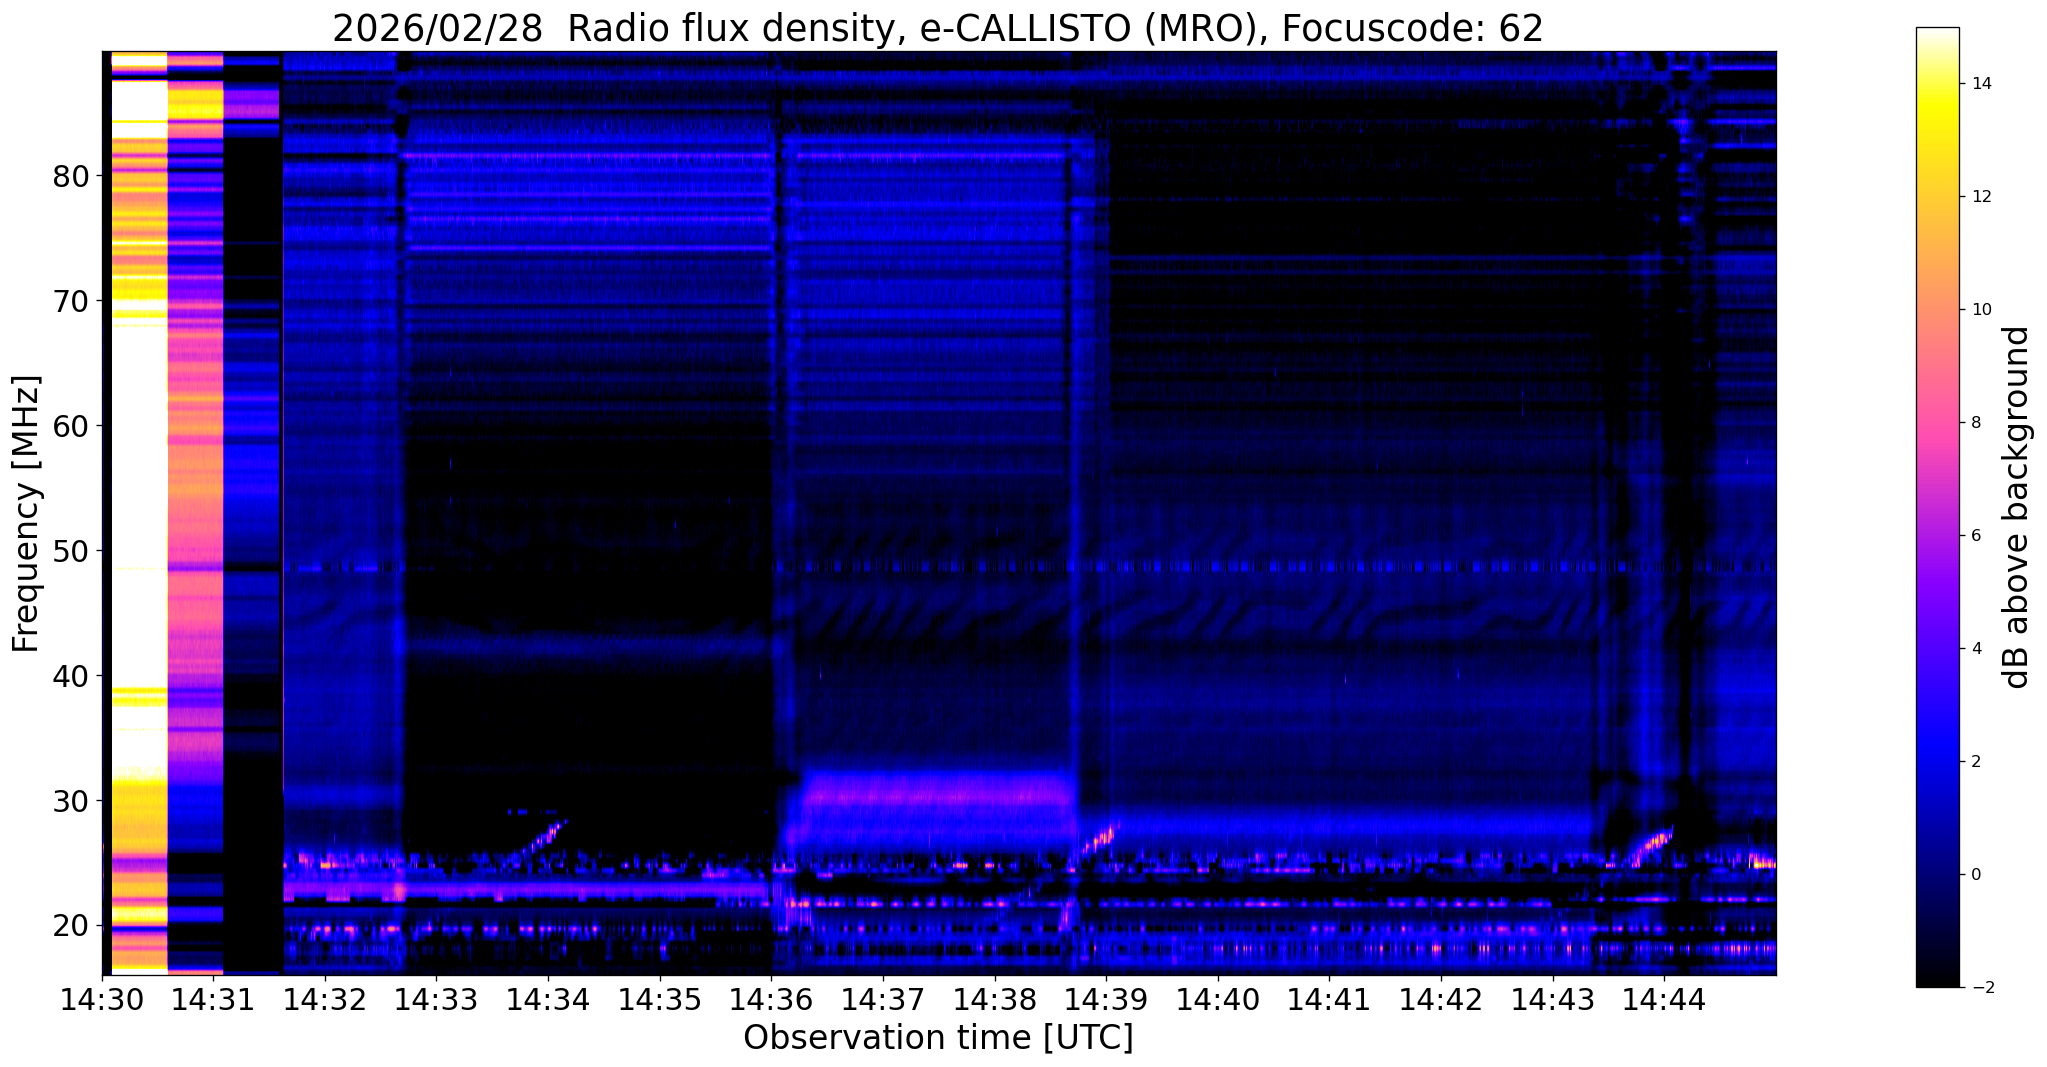Click the 20 MHz frequency tick label
The image size is (2047, 1067).
pyautogui.click(x=70, y=926)
